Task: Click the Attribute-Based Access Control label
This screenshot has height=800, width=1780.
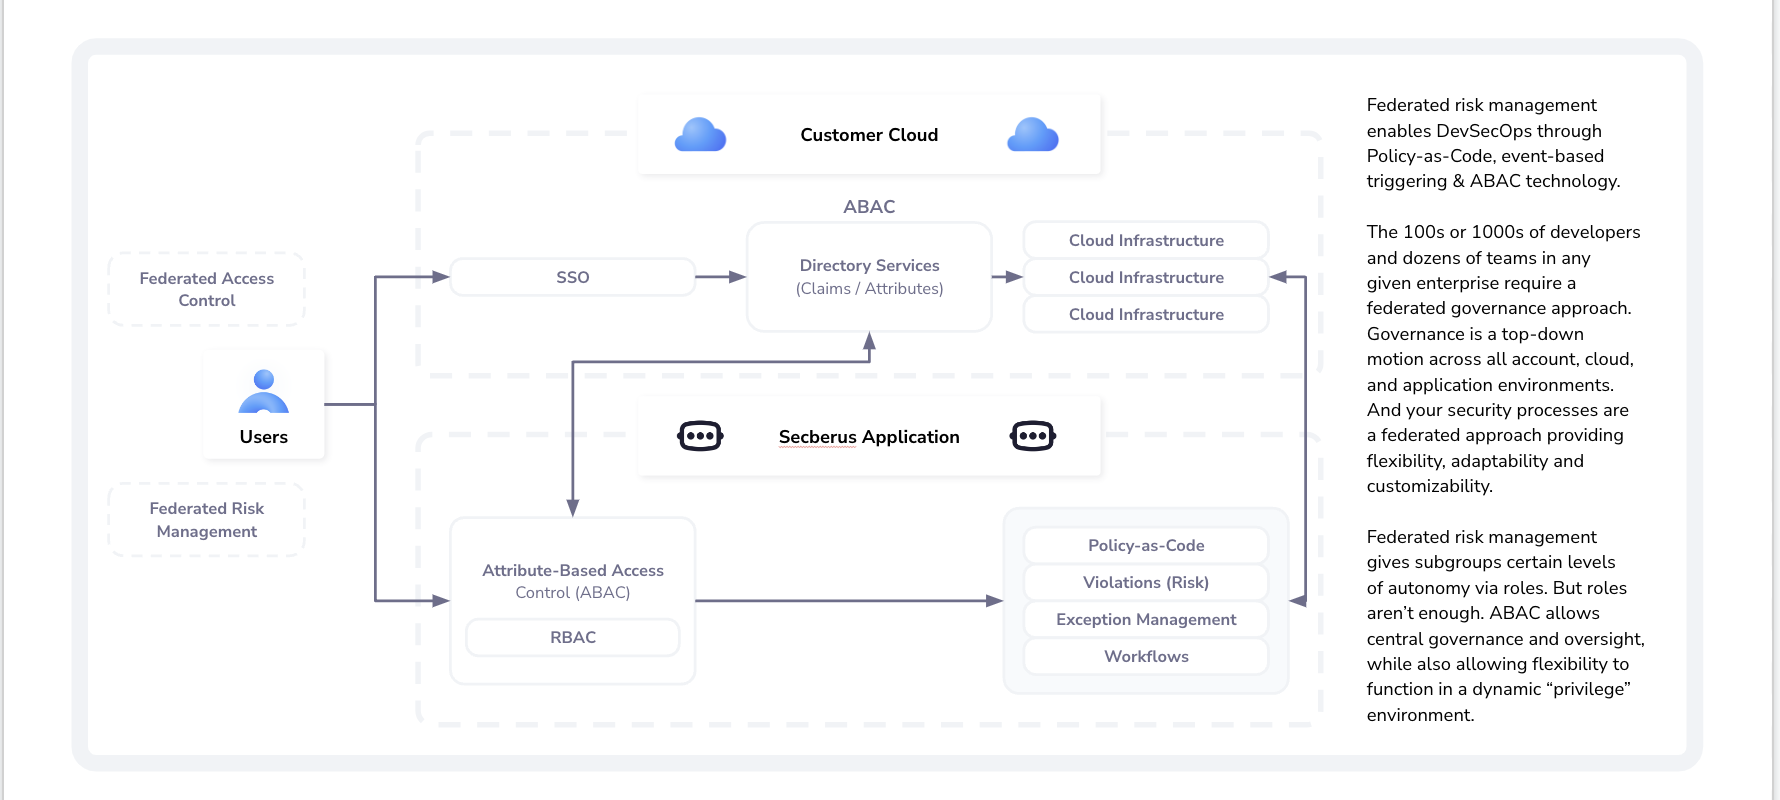Action: pos(573,581)
